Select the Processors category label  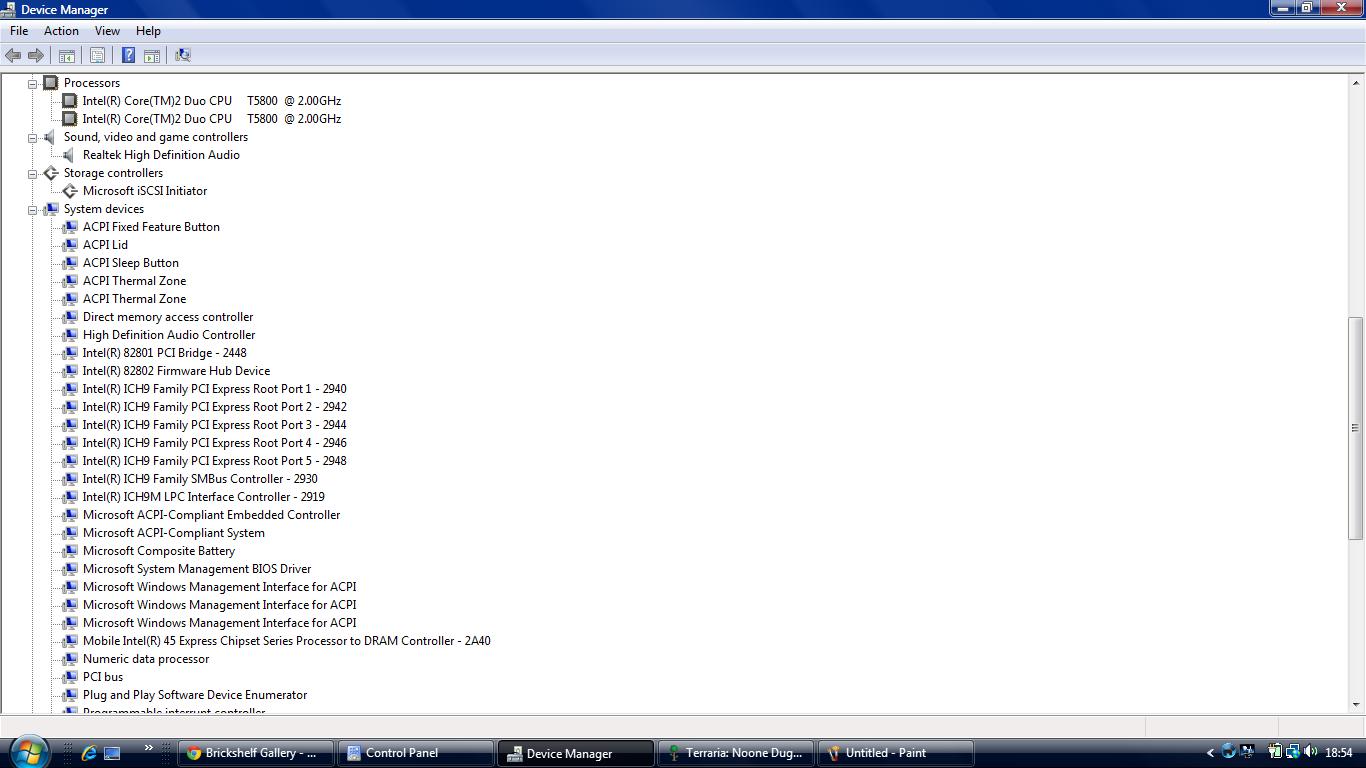pyautogui.click(x=92, y=83)
